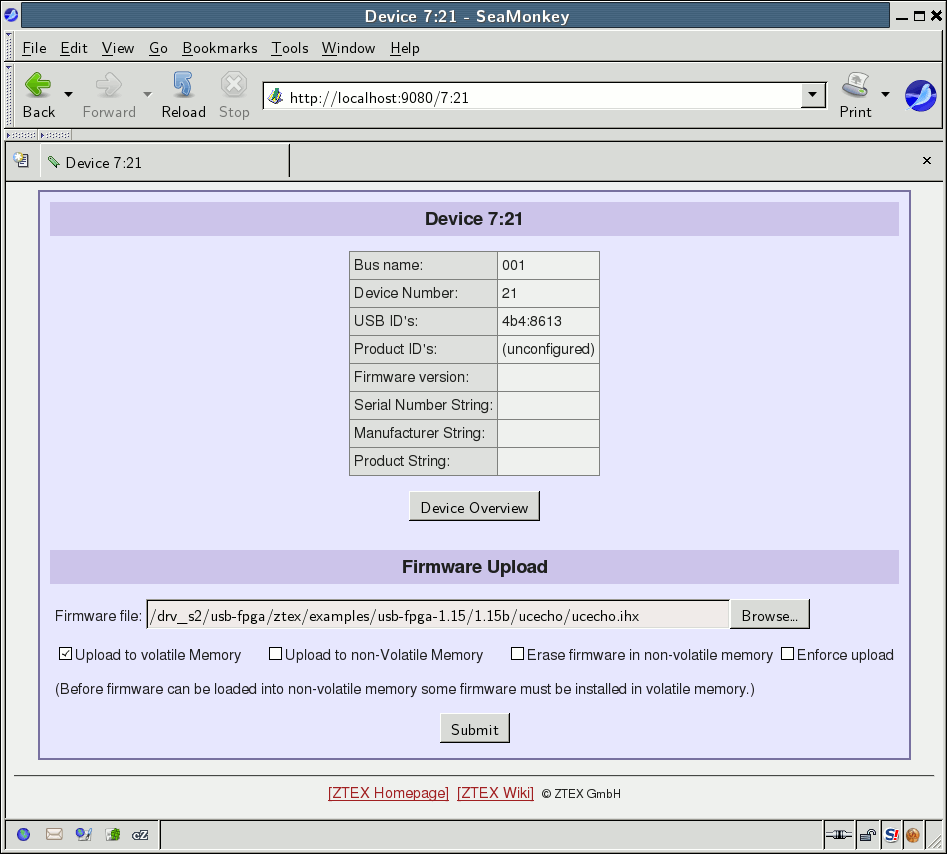947x854 pixels.
Task: Click the SeaMonkey throbber logo
Action: pyautogui.click(x=920, y=96)
